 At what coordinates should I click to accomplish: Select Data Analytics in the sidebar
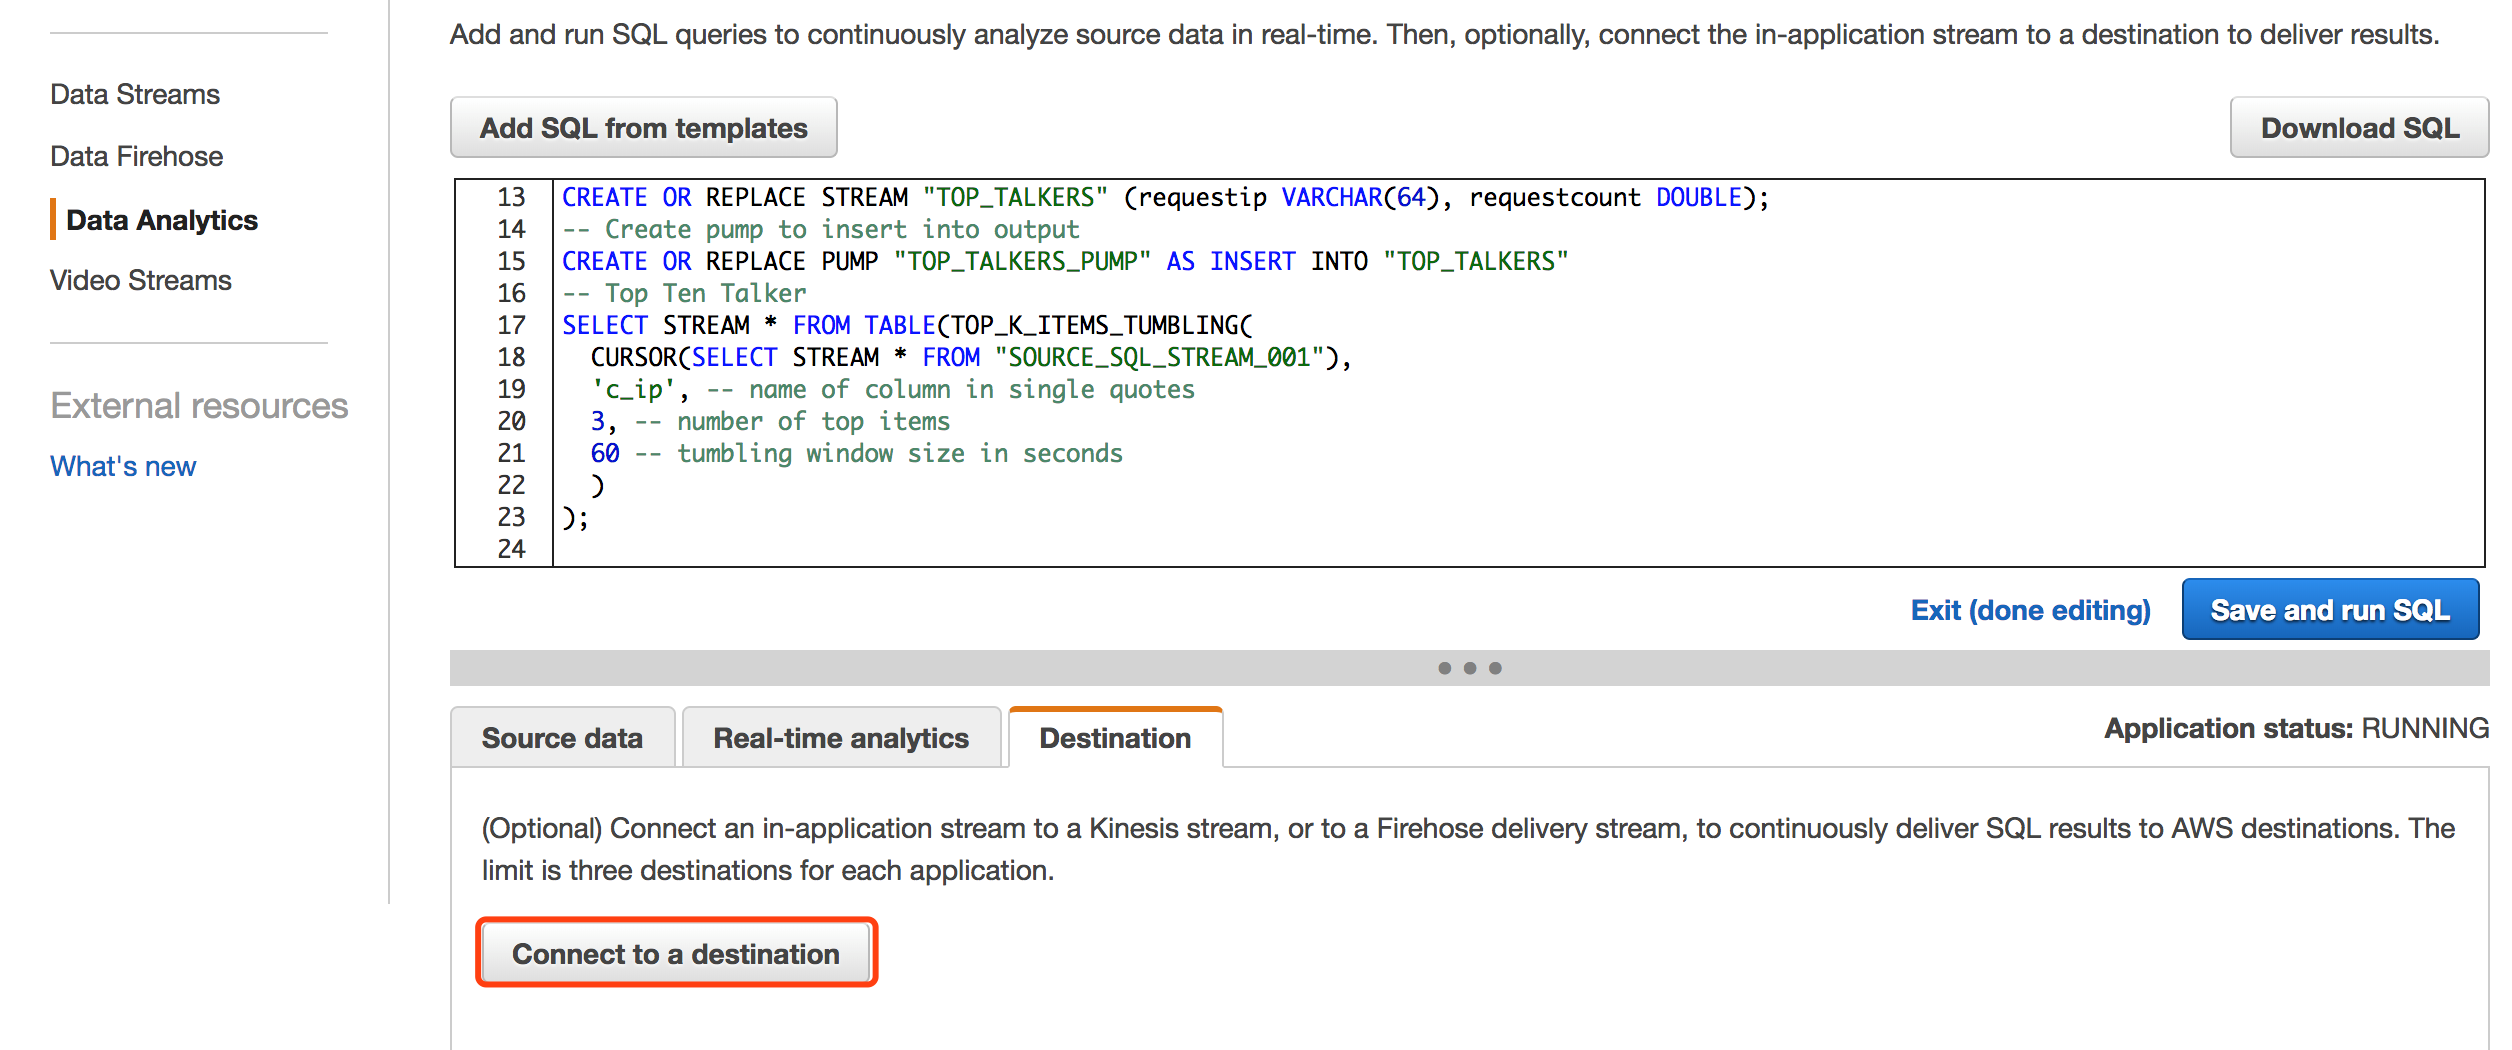click(x=161, y=220)
